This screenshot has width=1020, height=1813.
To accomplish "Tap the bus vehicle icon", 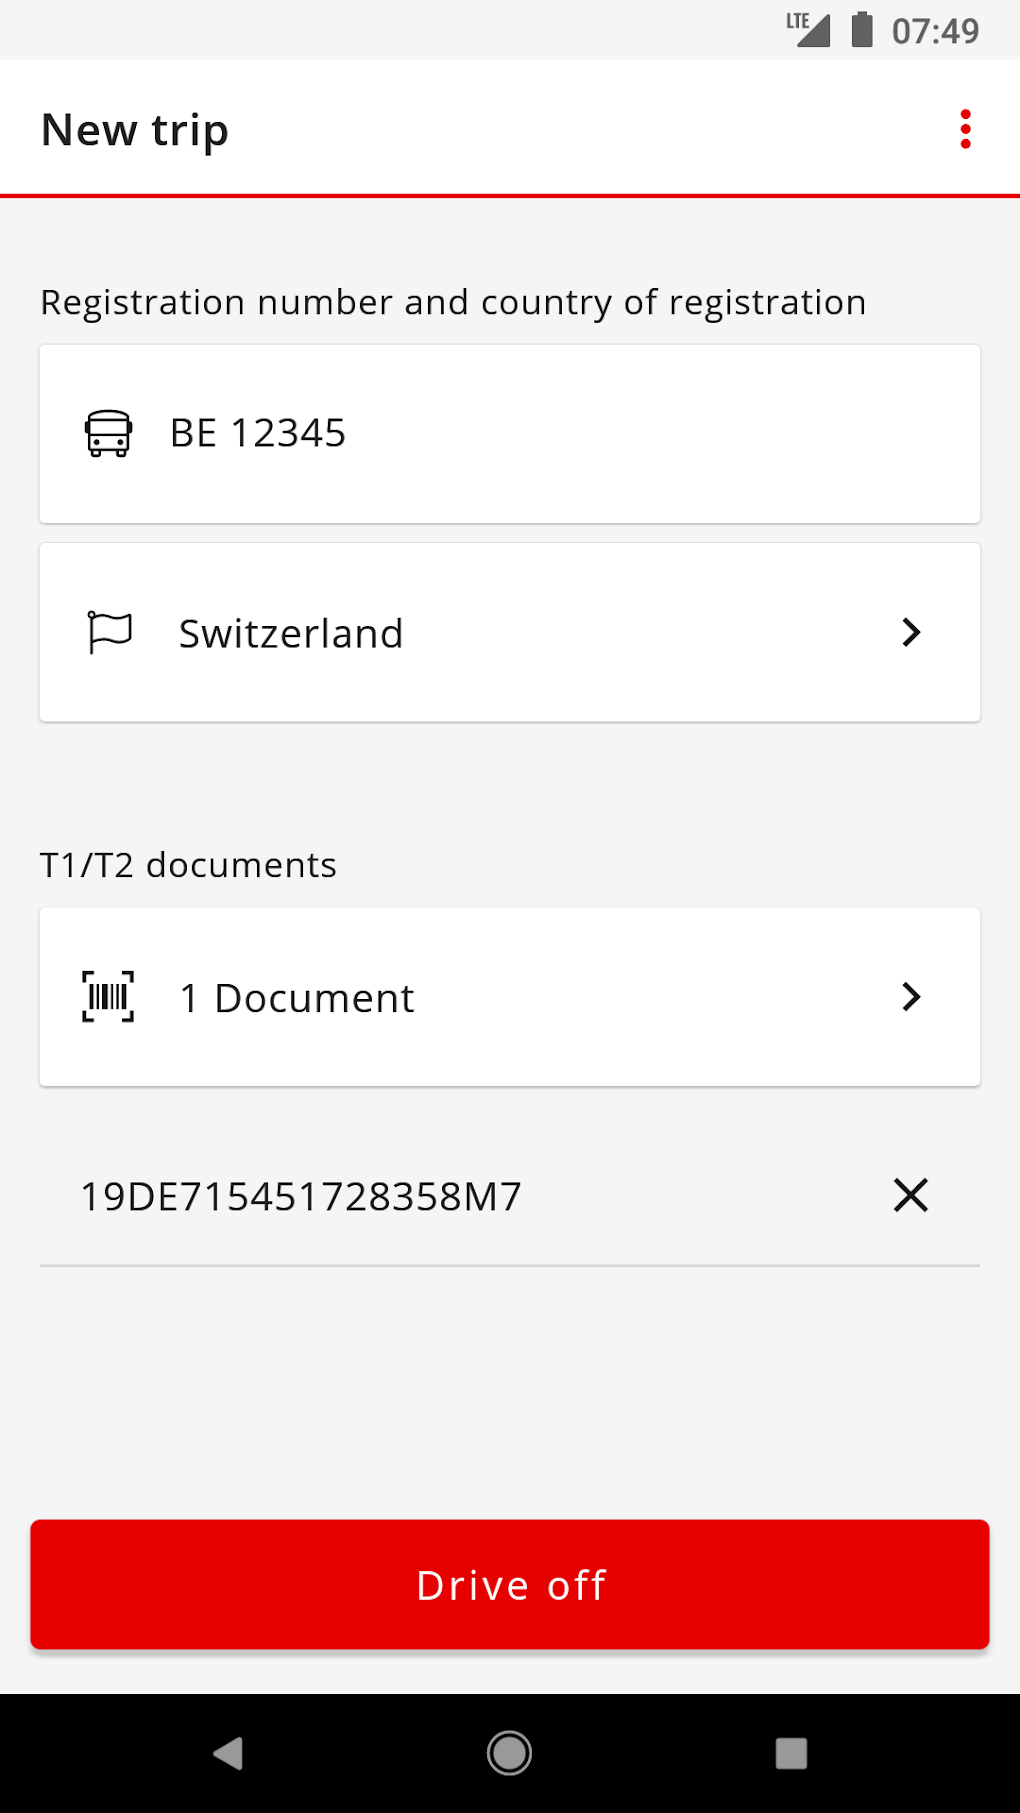I will click(x=108, y=434).
